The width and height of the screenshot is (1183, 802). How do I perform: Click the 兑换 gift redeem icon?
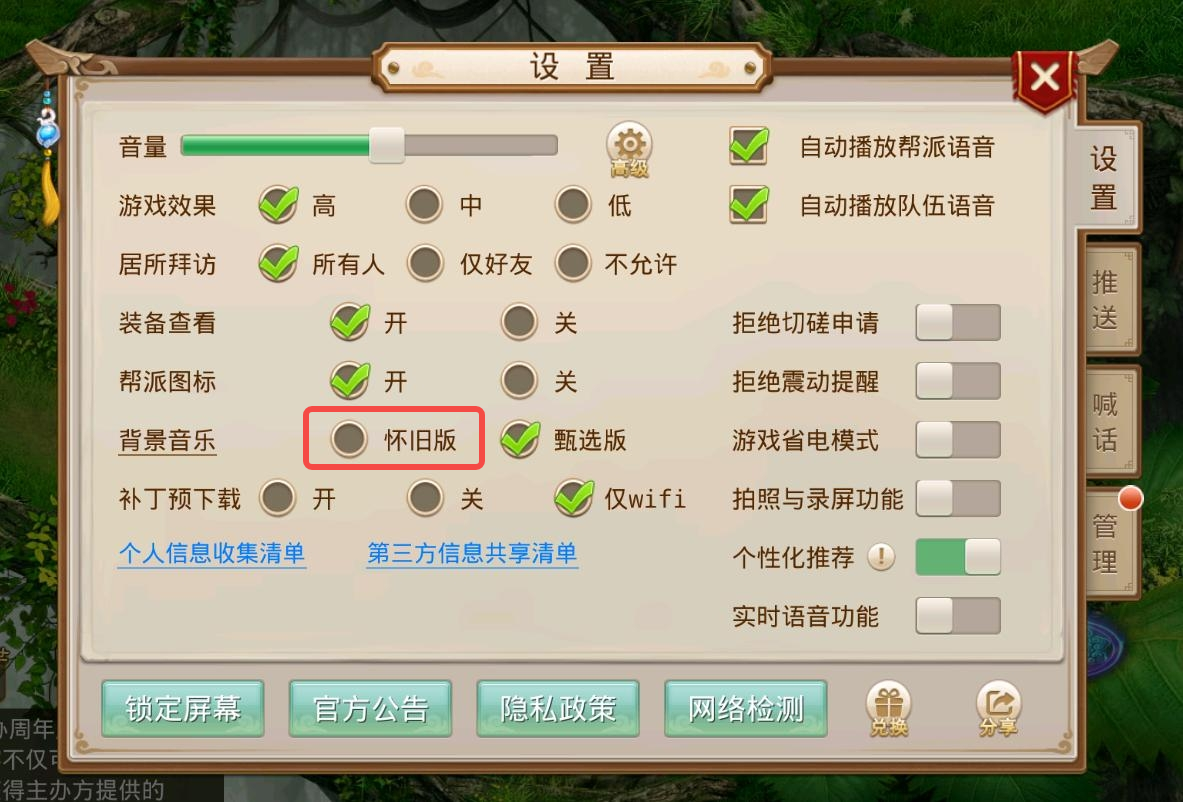click(889, 709)
